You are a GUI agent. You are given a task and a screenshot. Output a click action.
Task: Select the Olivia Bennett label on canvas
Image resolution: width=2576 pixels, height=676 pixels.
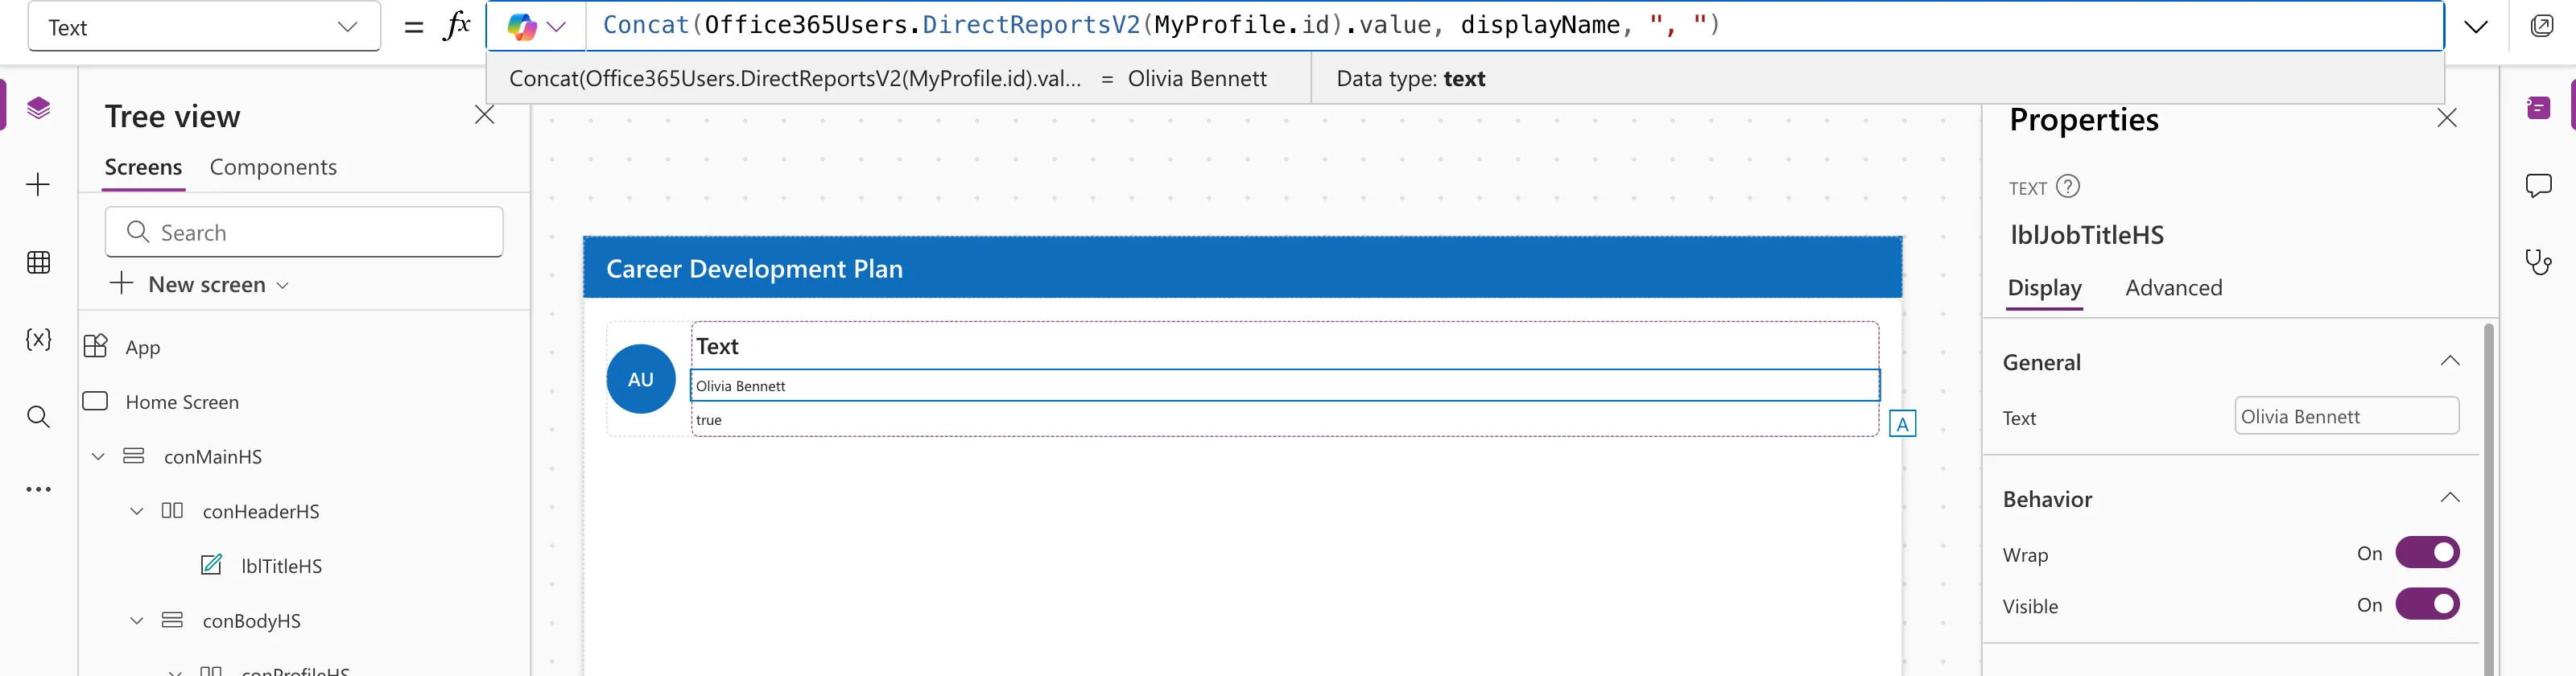1285,386
